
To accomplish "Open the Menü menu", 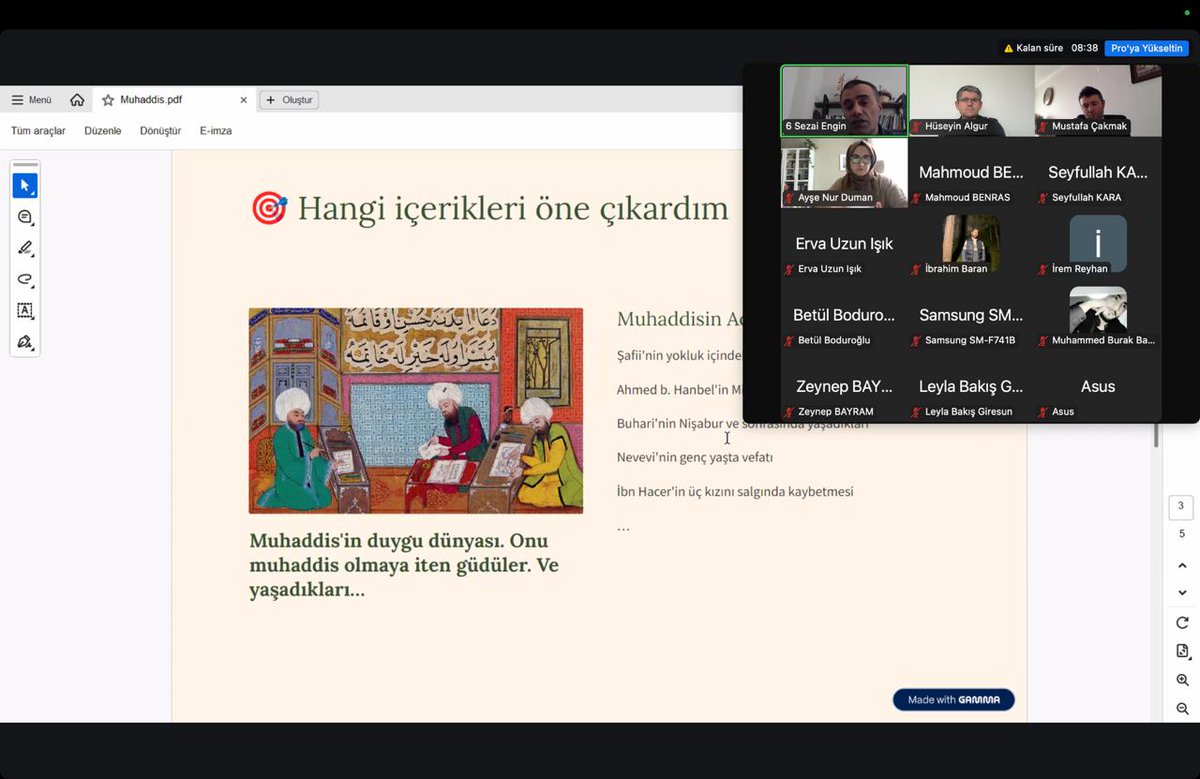I will coord(31,99).
